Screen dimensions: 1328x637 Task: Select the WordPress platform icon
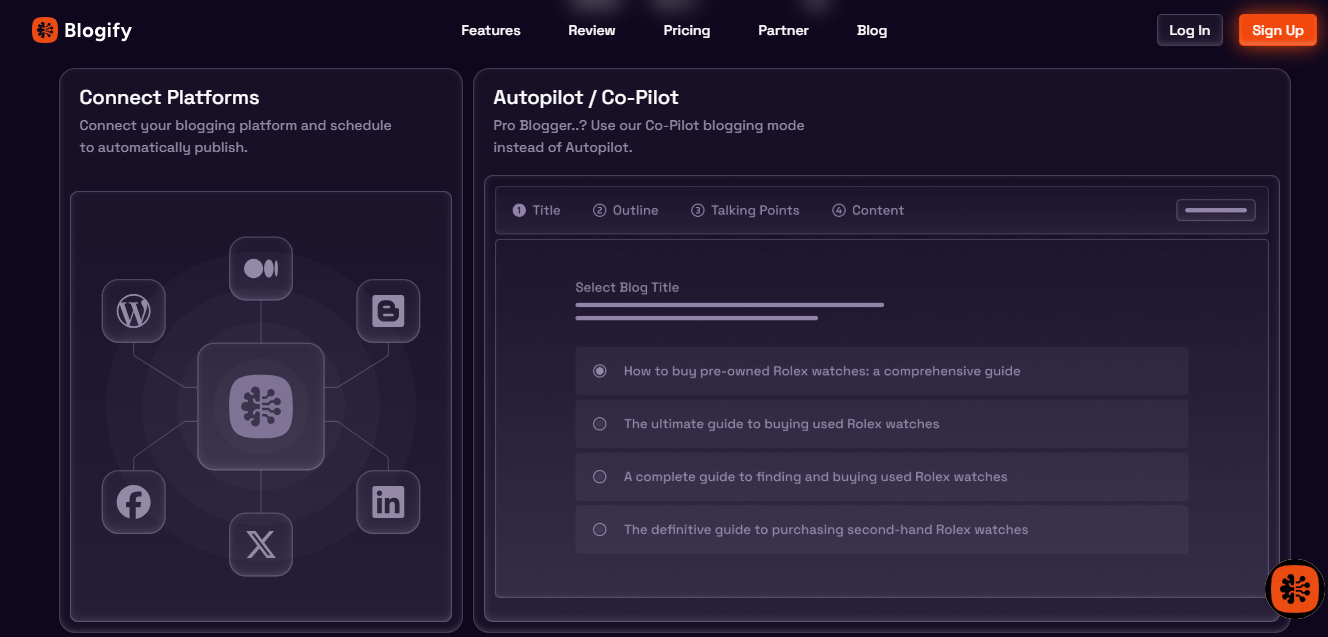[x=133, y=311]
